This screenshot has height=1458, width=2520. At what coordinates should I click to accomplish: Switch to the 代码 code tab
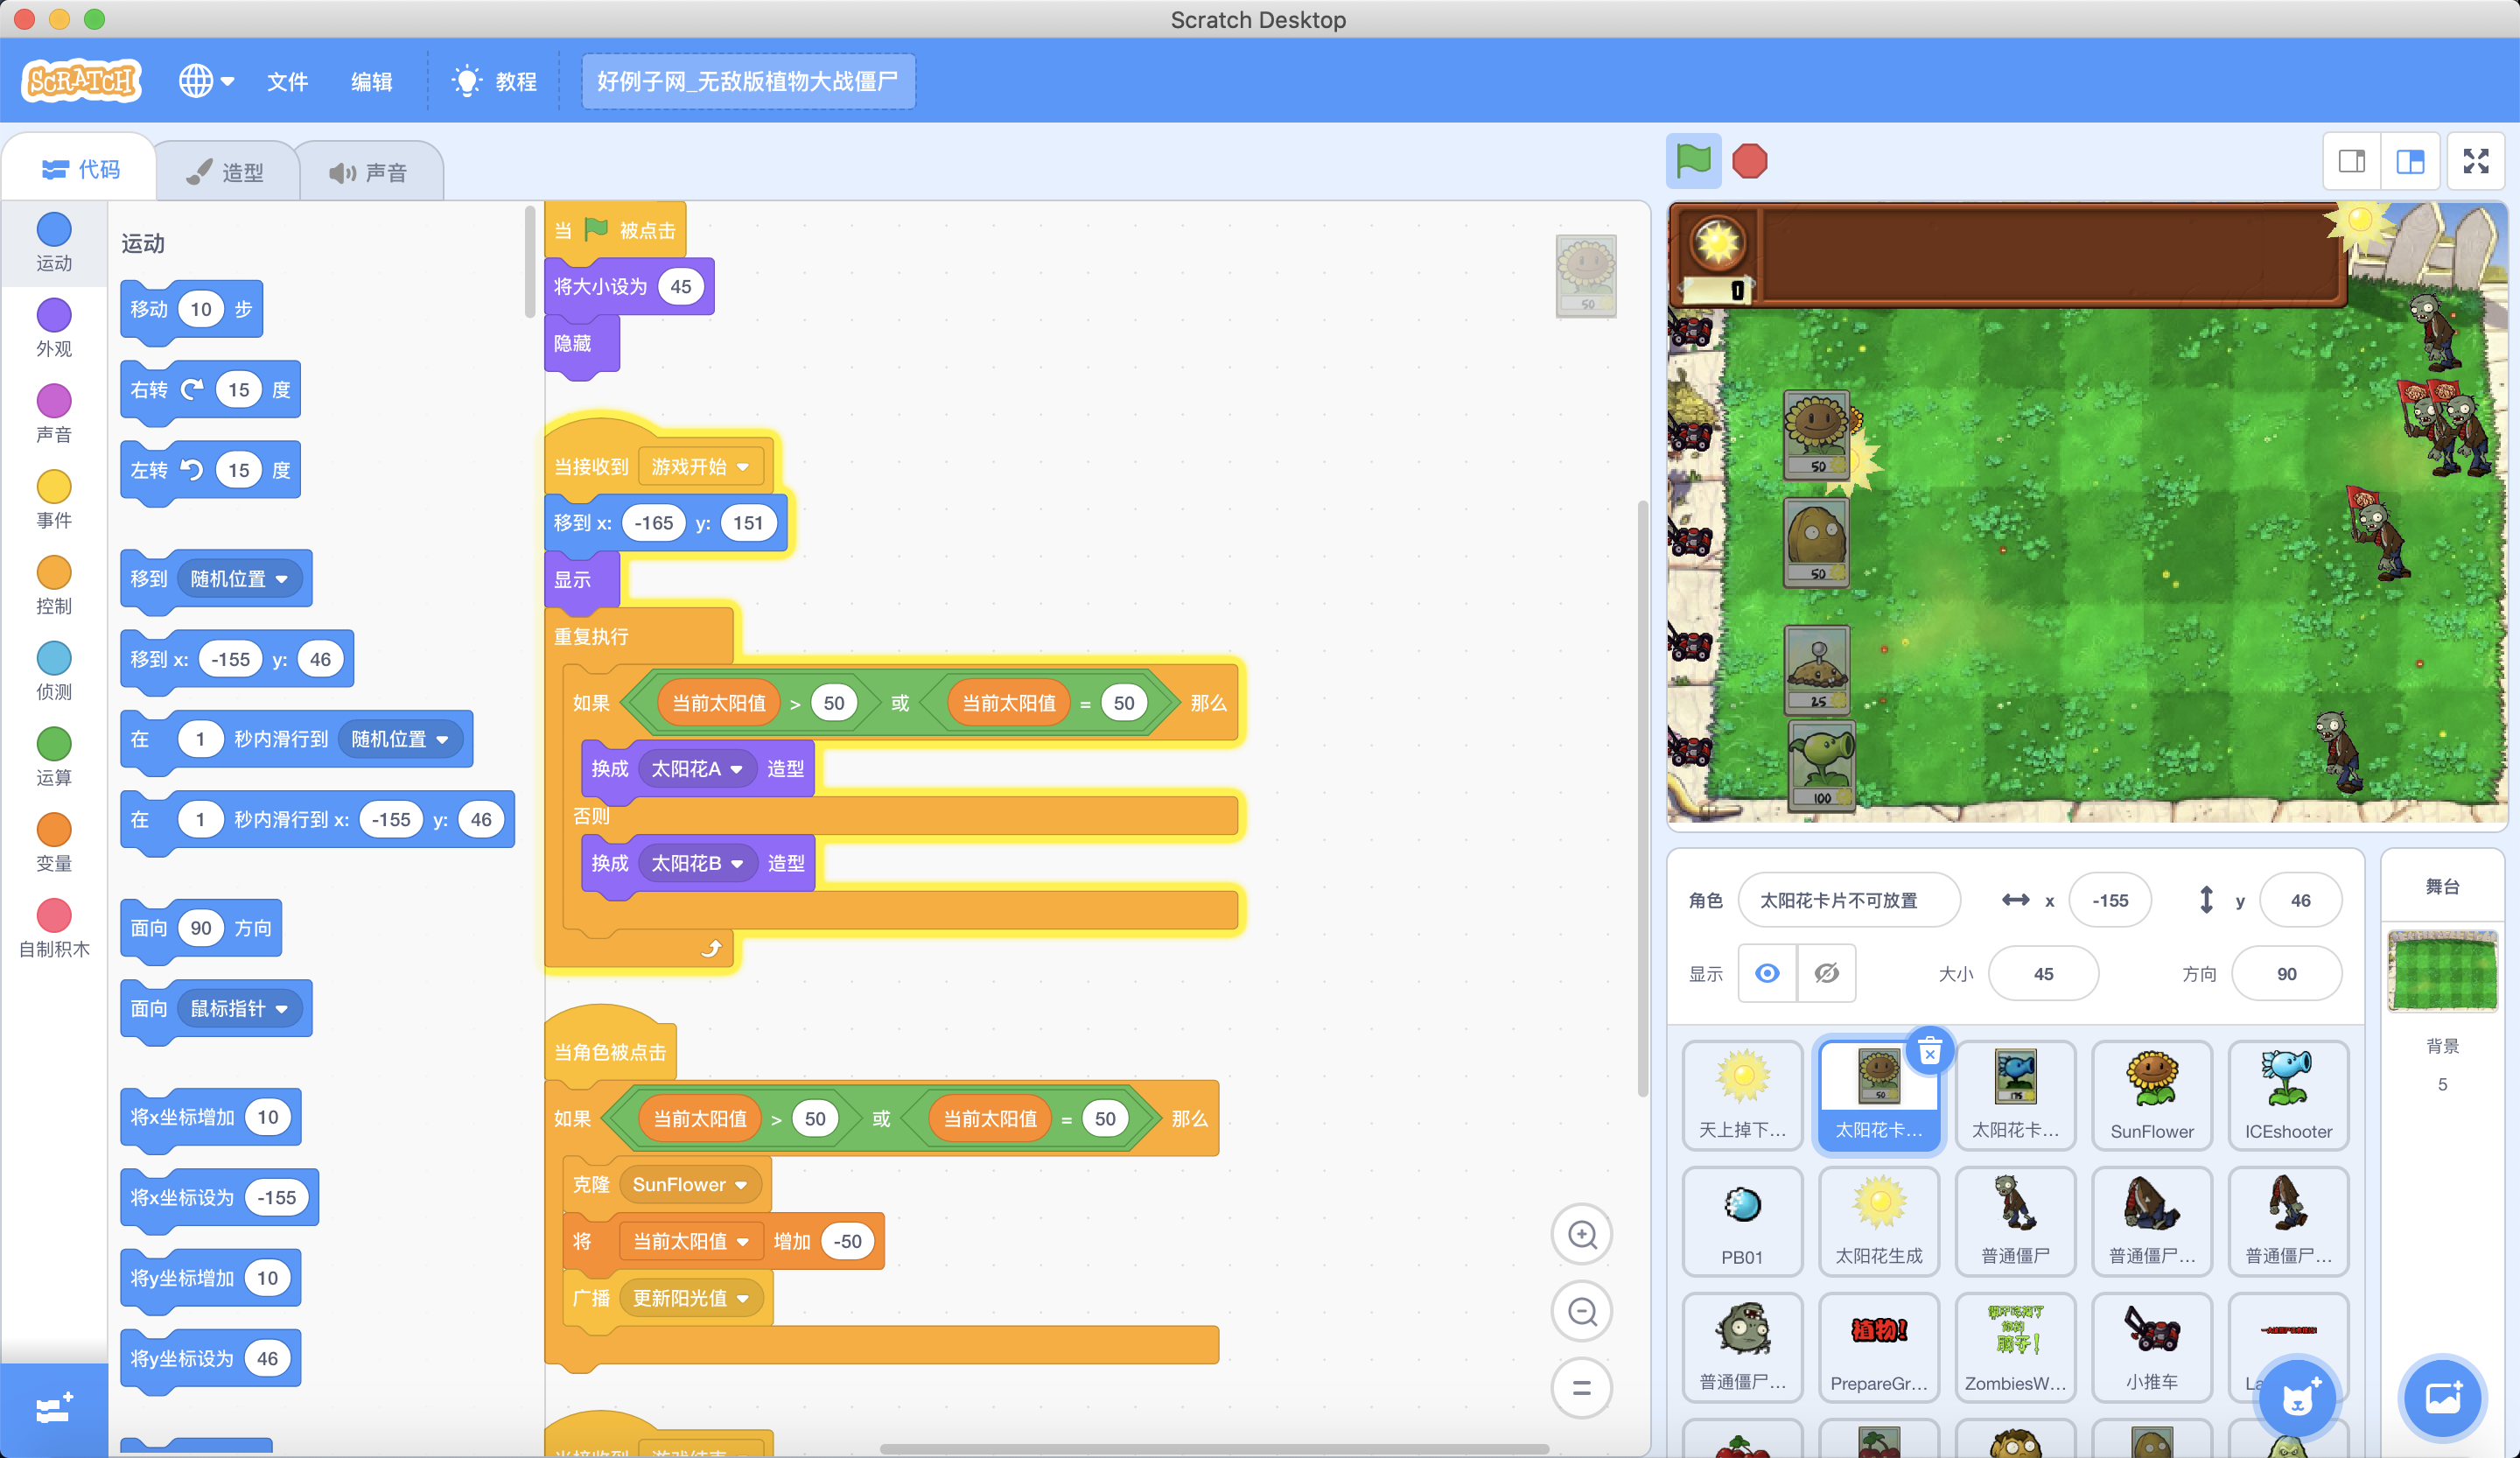pyautogui.click(x=81, y=170)
